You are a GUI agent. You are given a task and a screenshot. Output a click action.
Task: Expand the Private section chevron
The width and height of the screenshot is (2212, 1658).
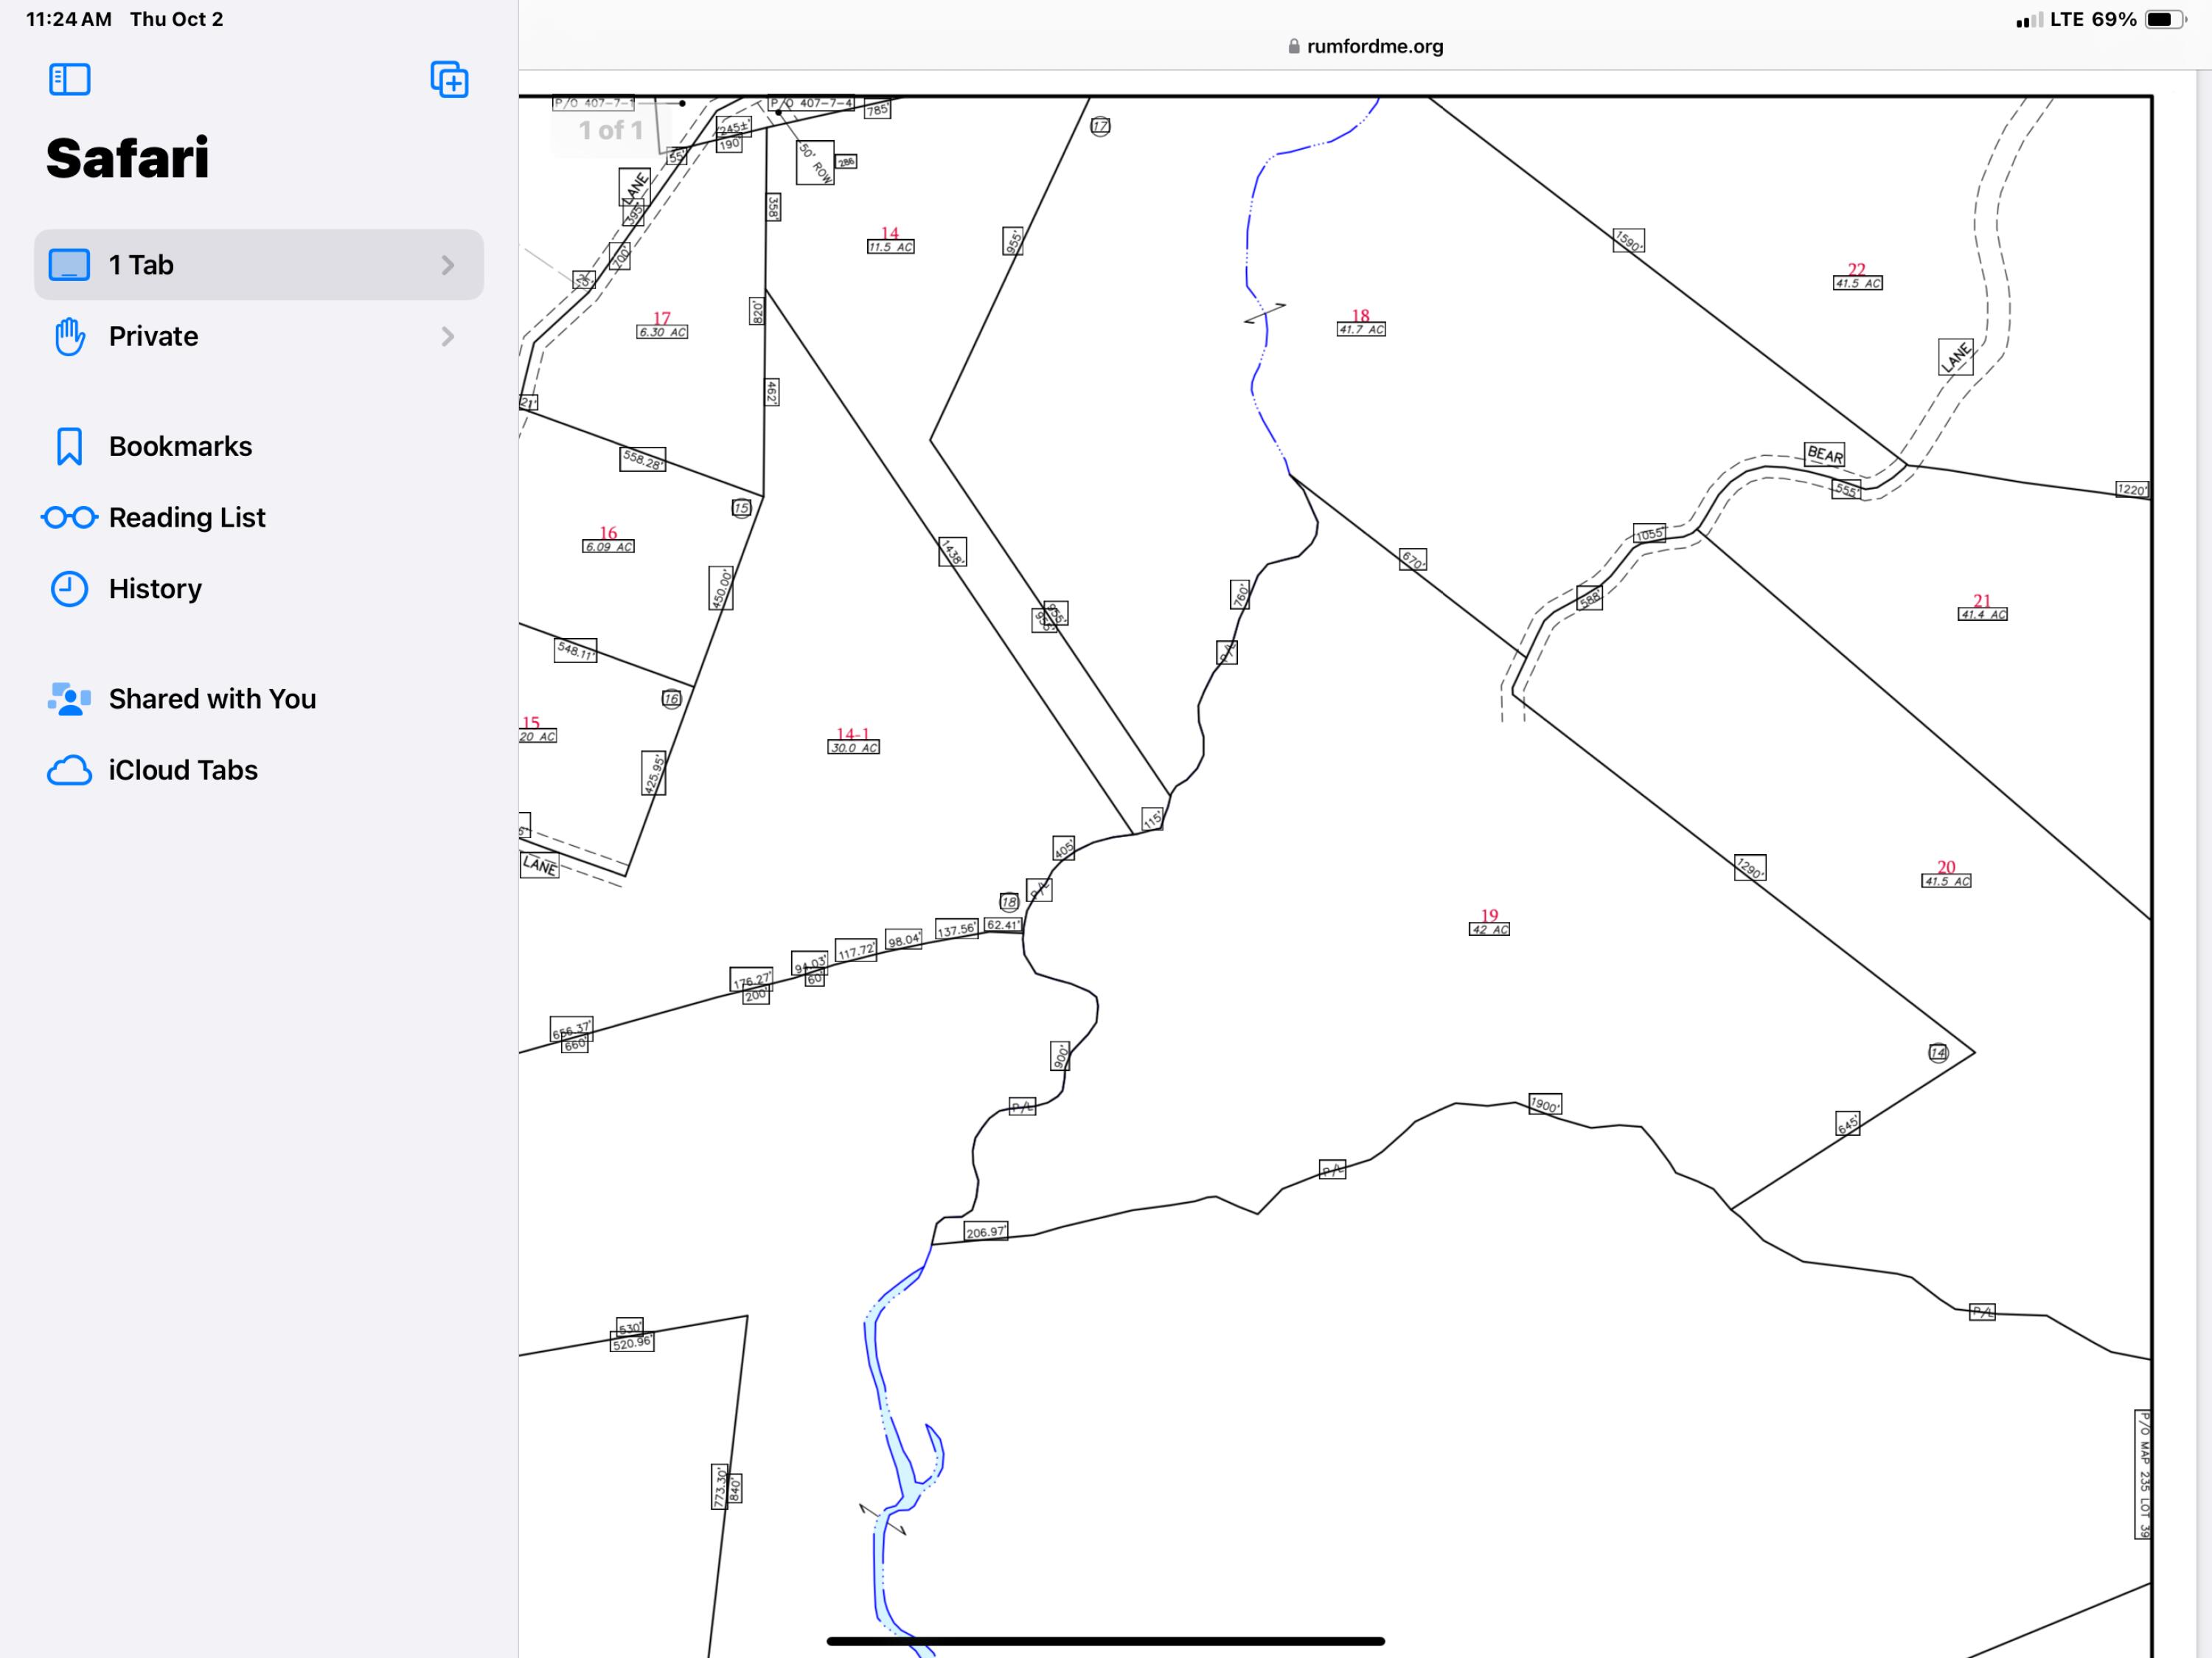[448, 336]
